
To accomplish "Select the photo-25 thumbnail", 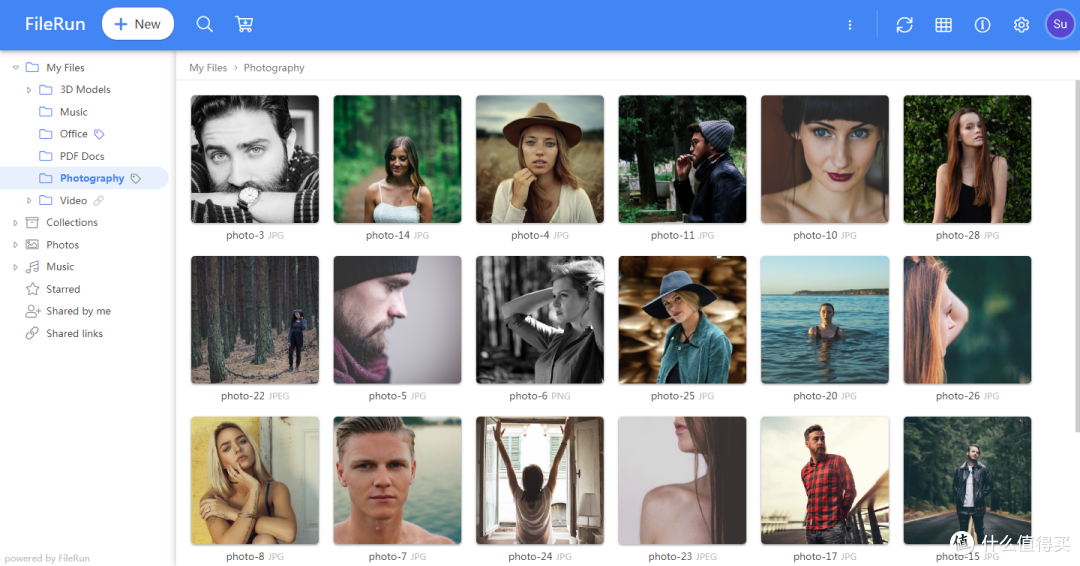I will click(683, 319).
